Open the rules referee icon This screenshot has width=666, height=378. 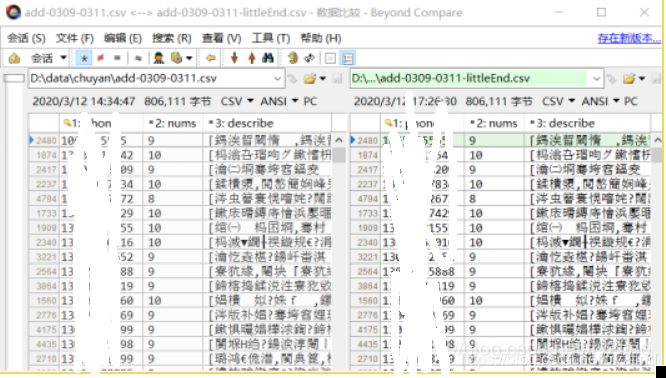pyautogui.click(x=159, y=58)
